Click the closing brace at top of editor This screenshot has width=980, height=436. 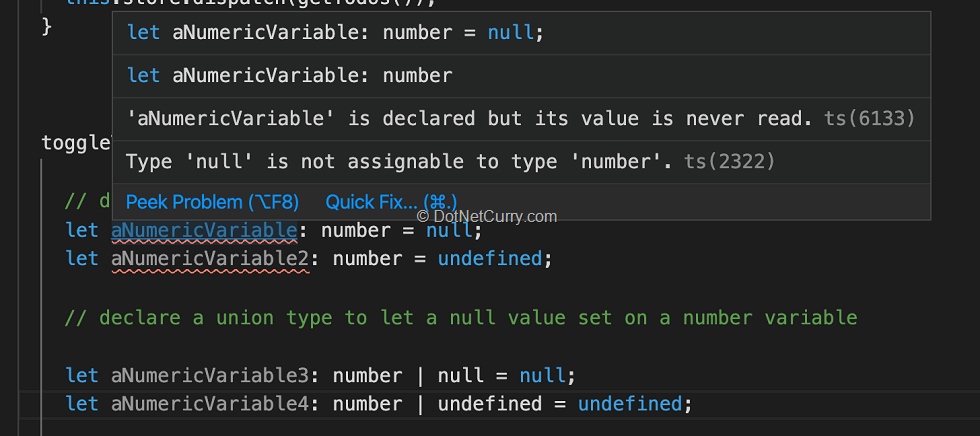(46, 26)
